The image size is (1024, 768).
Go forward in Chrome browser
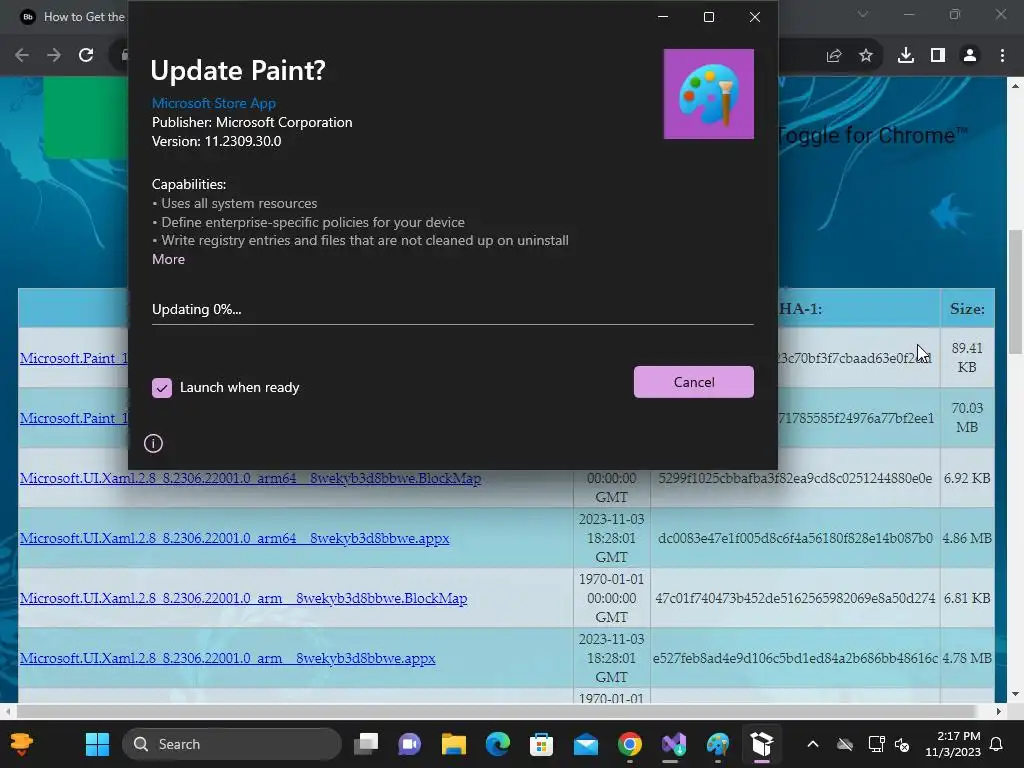point(54,56)
